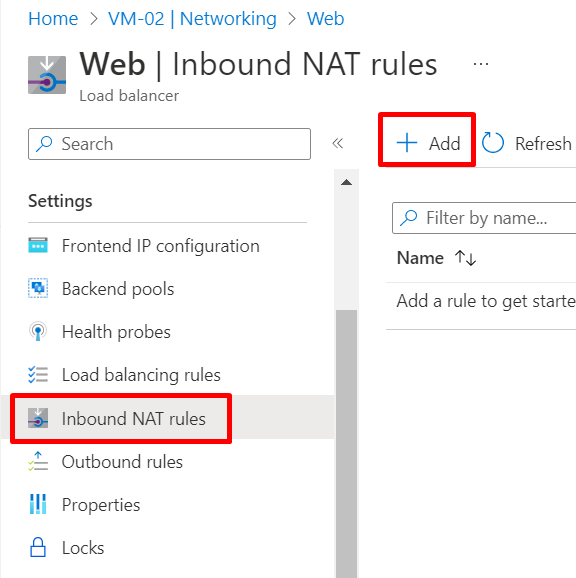Click the Backend pools icon
Viewport: 576px width, 578px height.
(38, 288)
